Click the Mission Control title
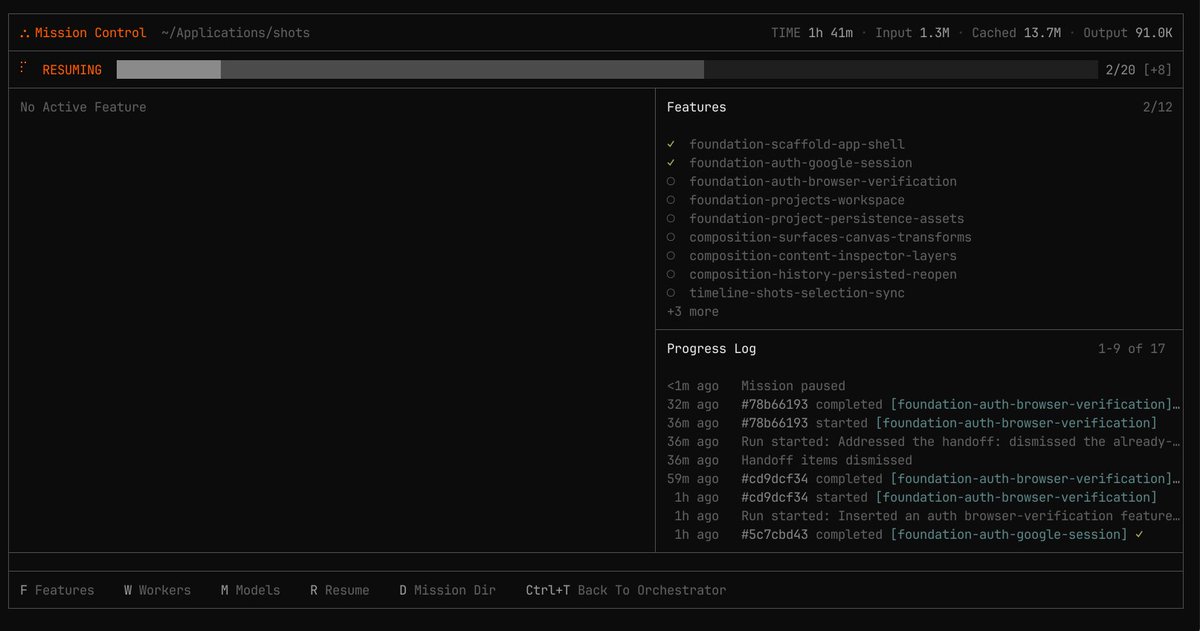 (x=90, y=33)
